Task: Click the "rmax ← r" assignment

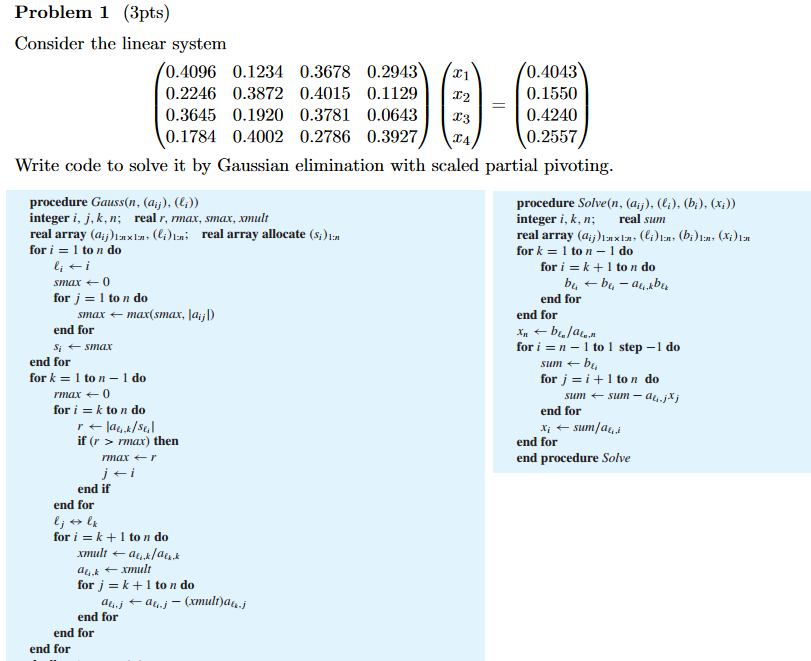Action: (x=129, y=458)
